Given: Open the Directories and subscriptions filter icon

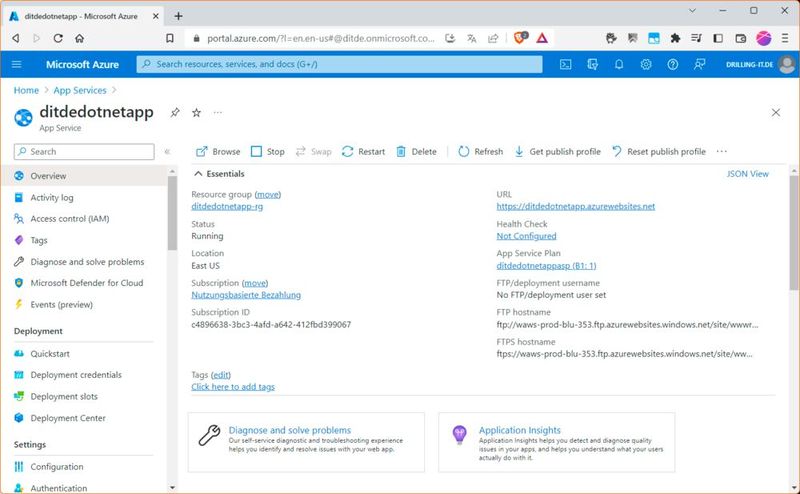Looking at the screenshot, I should point(592,64).
